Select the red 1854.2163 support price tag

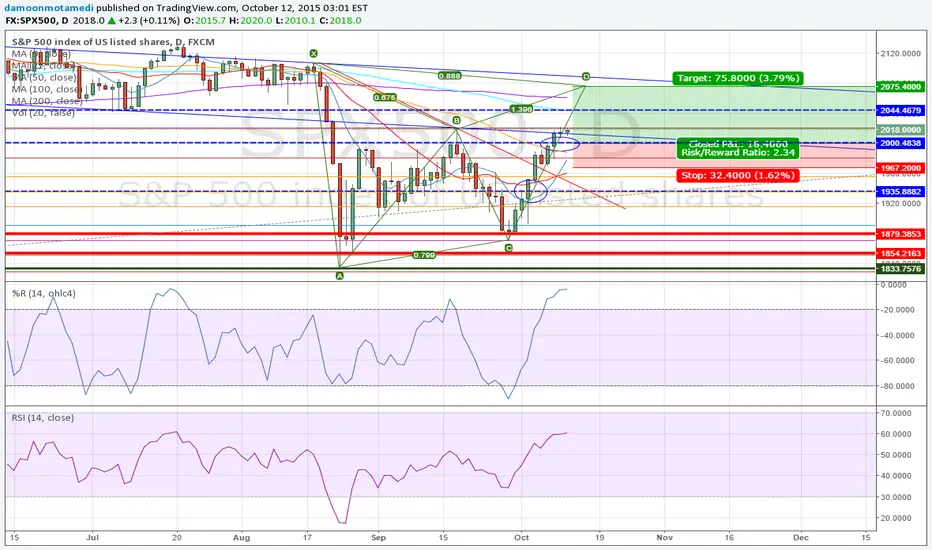[900, 253]
